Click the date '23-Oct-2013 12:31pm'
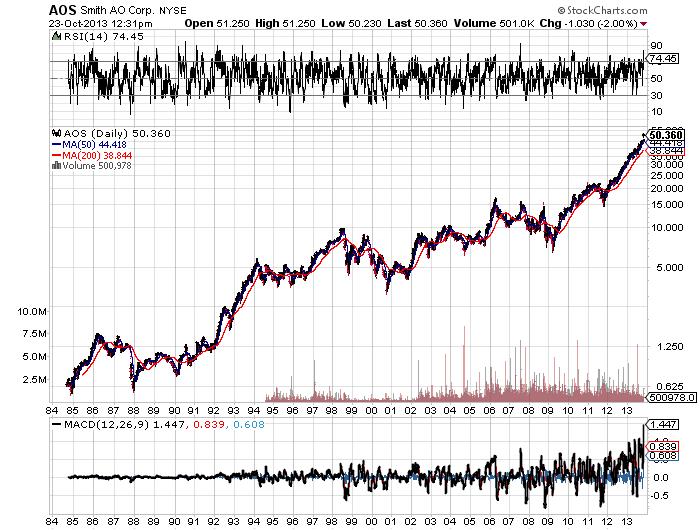Viewport: 700px width, 530px height. (x=100, y=24)
